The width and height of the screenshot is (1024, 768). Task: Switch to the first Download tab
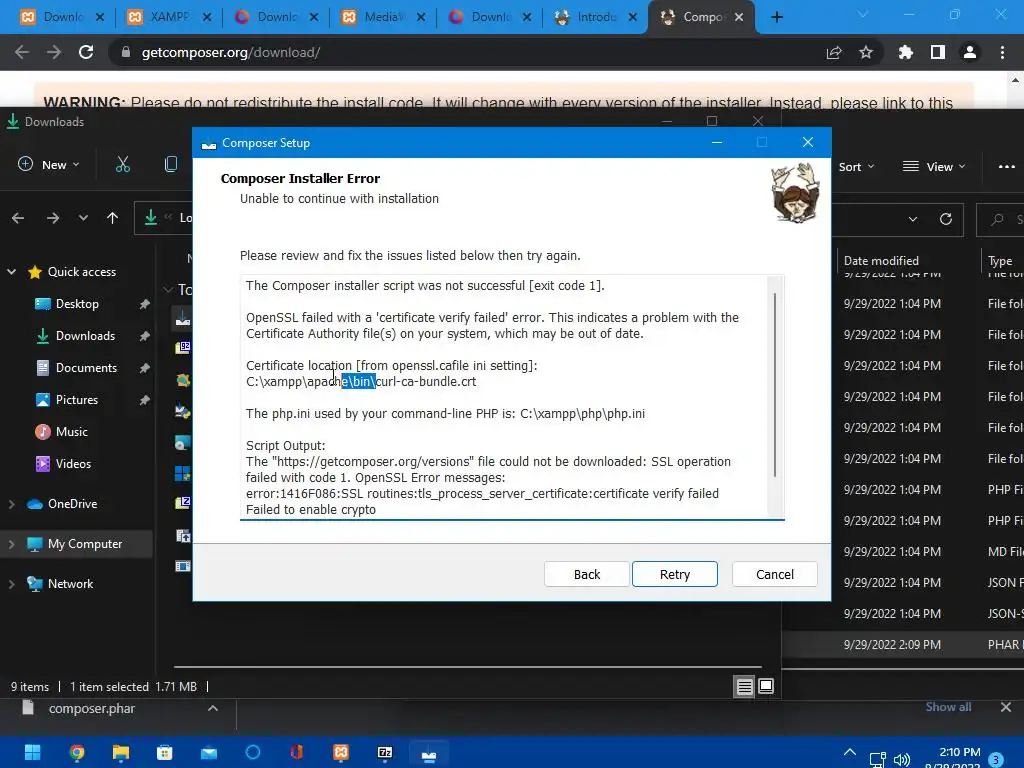[x=61, y=17]
